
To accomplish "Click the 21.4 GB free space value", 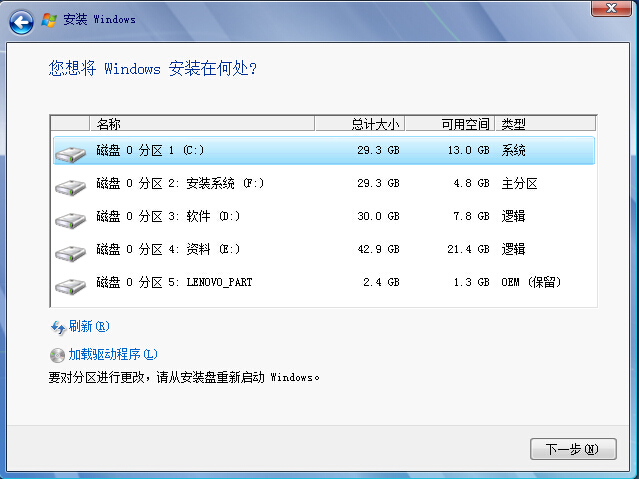I will click(x=468, y=249).
